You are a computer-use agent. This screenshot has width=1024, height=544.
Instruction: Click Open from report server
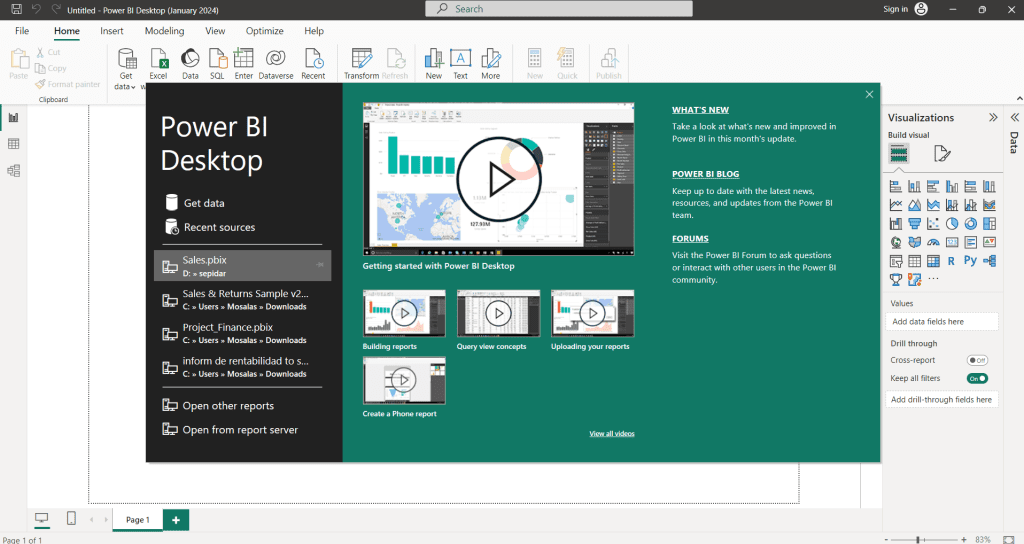(230, 430)
